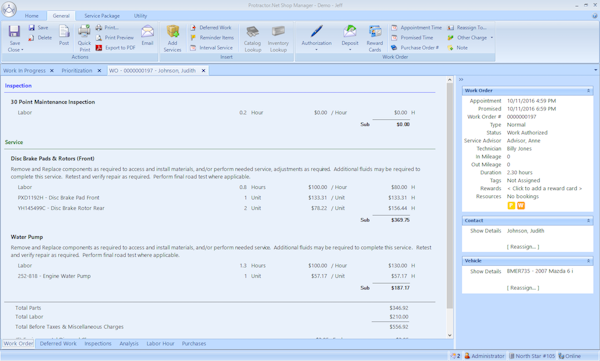Click the orange W tag icon
600x361 pixels.
521,206
